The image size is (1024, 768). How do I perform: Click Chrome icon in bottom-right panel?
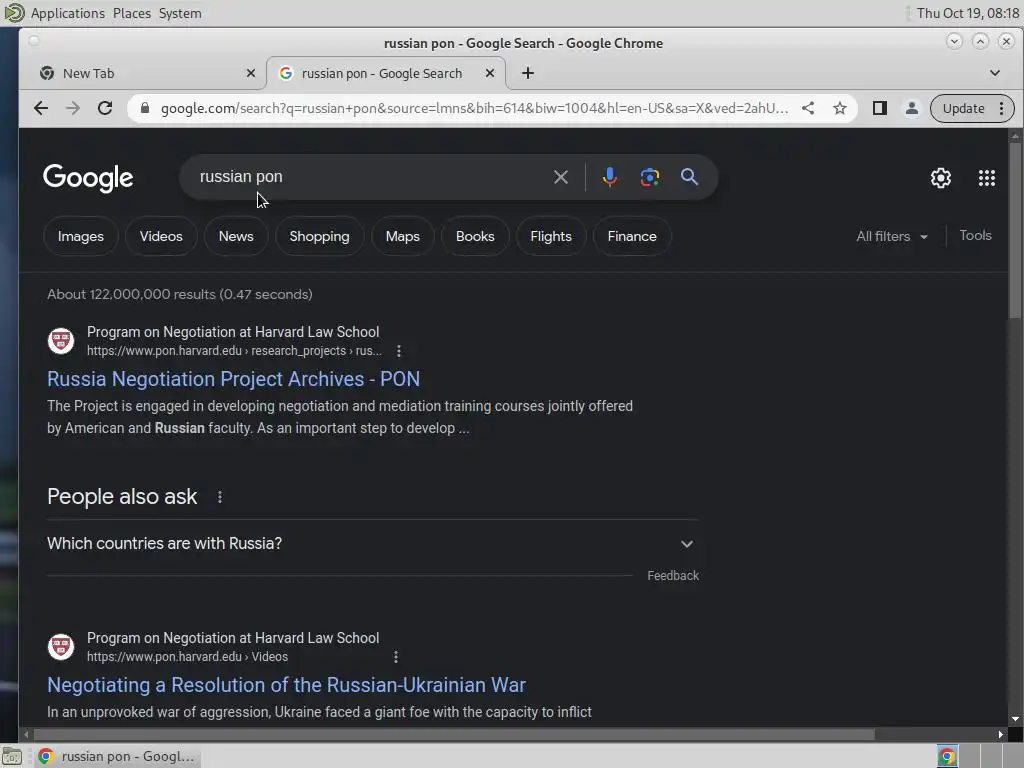point(947,756)
